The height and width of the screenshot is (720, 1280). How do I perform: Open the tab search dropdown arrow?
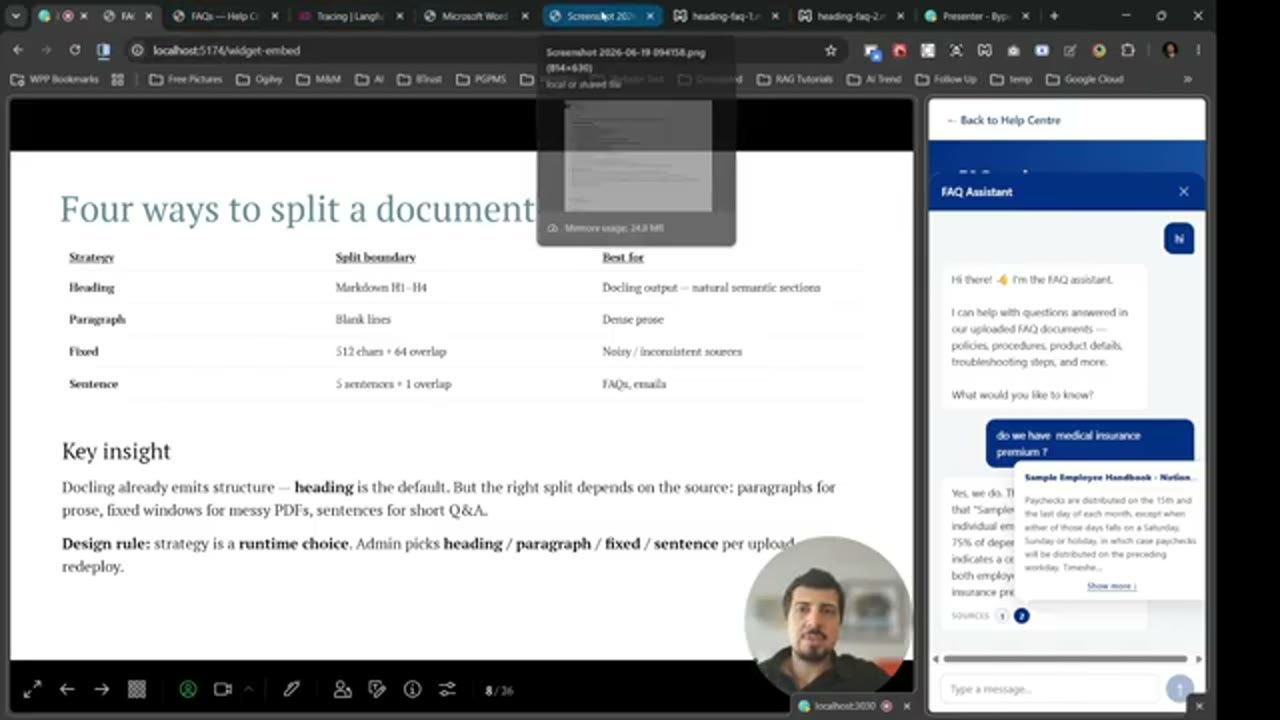[15, 16]
